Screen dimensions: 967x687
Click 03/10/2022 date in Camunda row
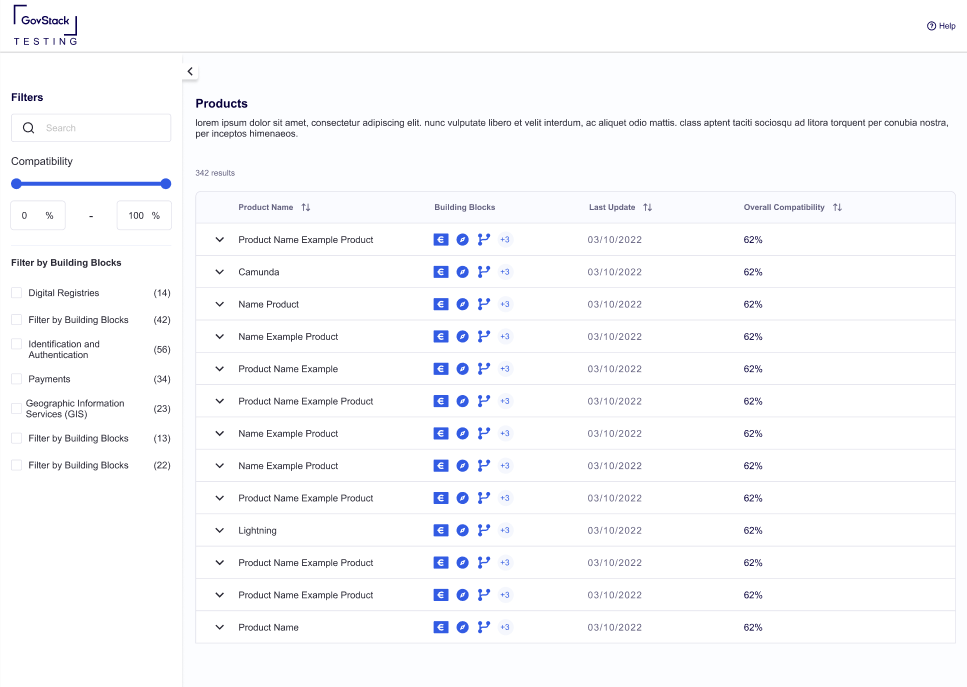coord(615,272)
